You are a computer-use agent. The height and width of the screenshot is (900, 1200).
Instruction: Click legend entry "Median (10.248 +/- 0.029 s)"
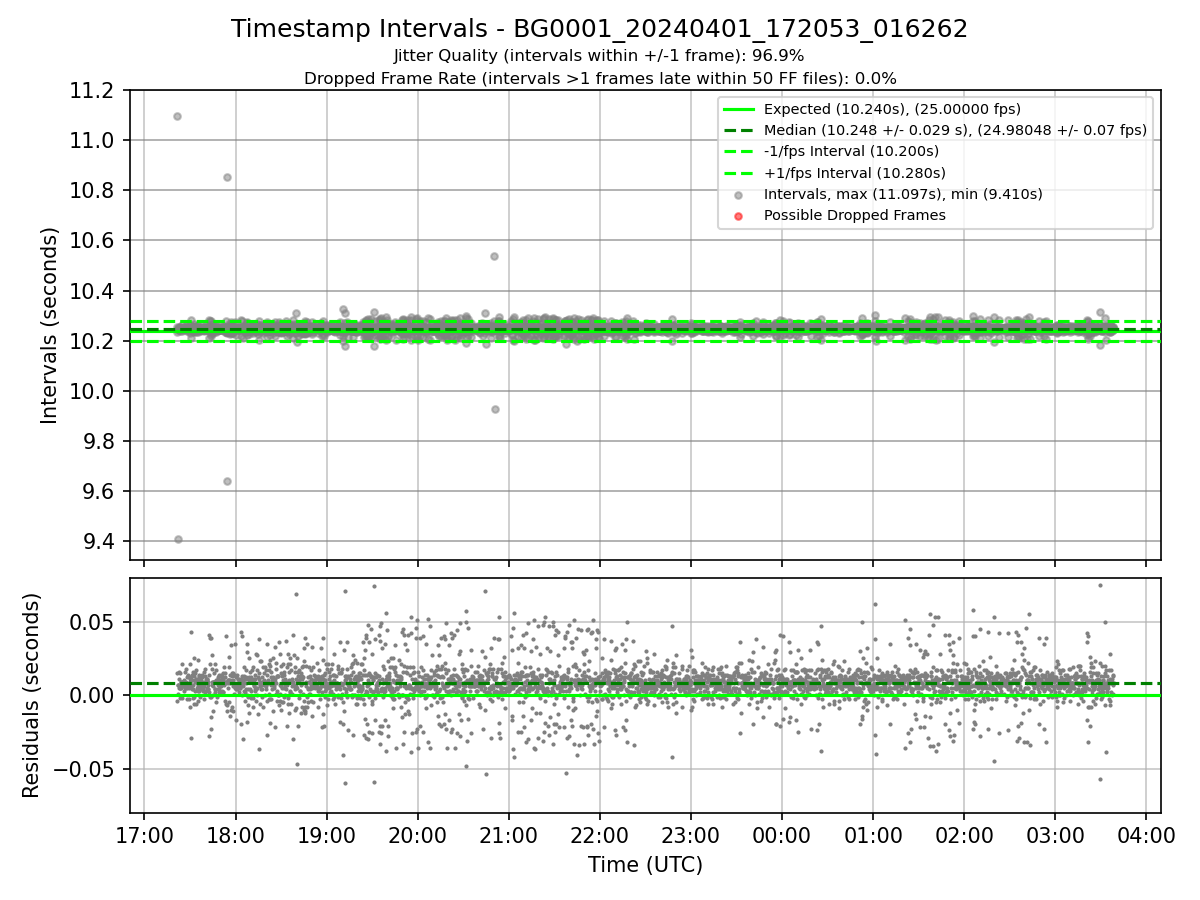955,130
